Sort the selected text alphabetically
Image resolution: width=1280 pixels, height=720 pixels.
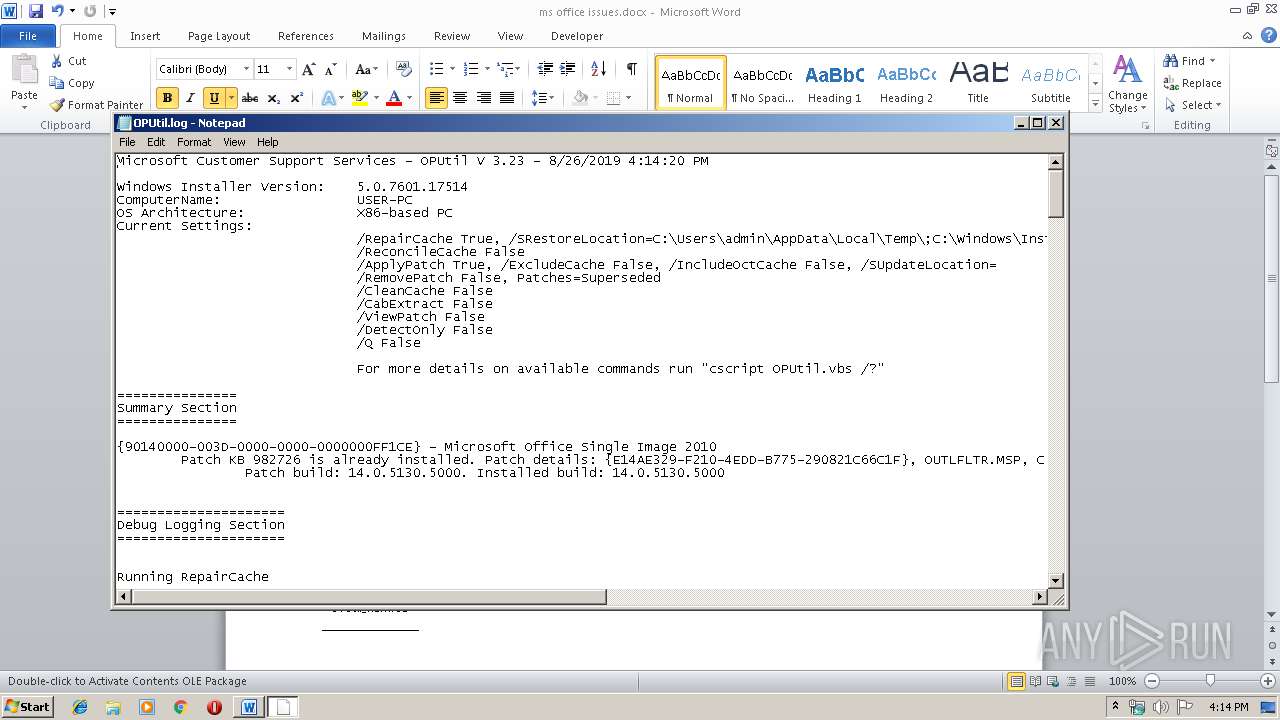(x=598, y=69)
